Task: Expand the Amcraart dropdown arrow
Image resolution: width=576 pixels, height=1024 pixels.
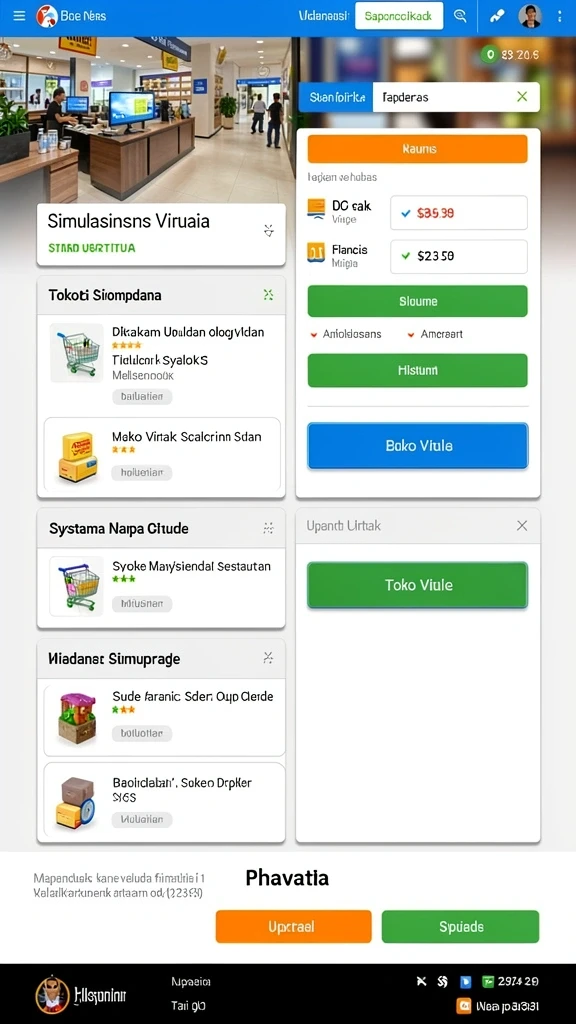Action: 411,334
